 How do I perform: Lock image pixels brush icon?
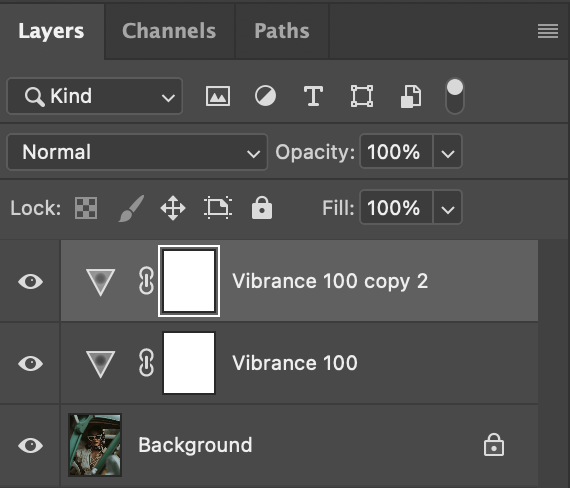point(132,208)
